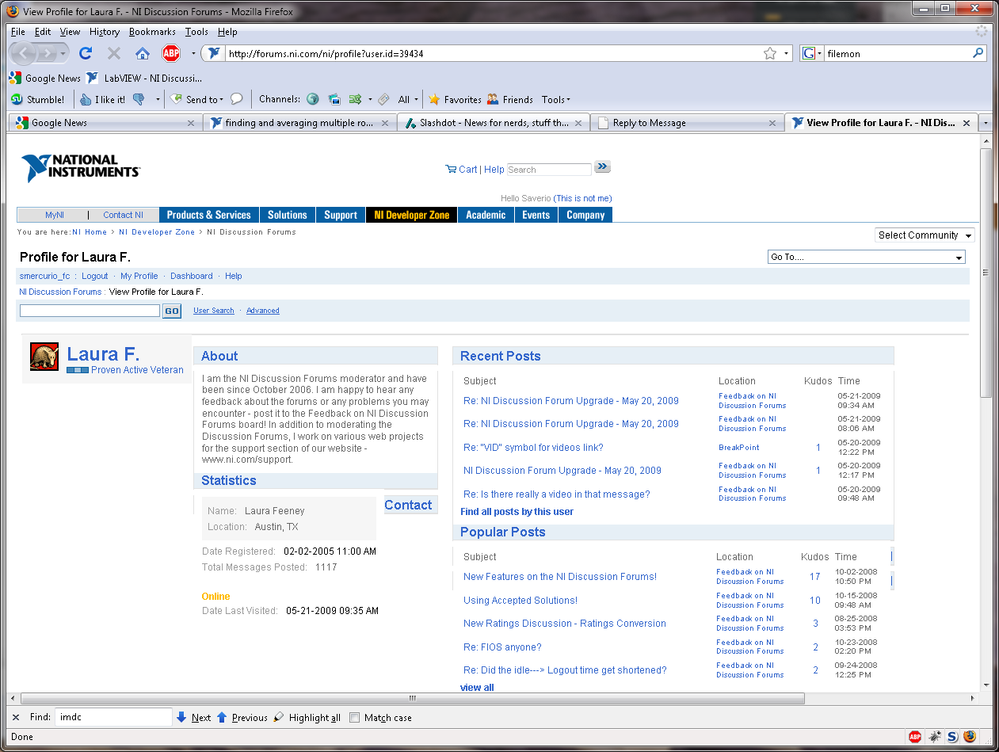Click the StumbleUpon thumbs-down icon

pos(138,99)
